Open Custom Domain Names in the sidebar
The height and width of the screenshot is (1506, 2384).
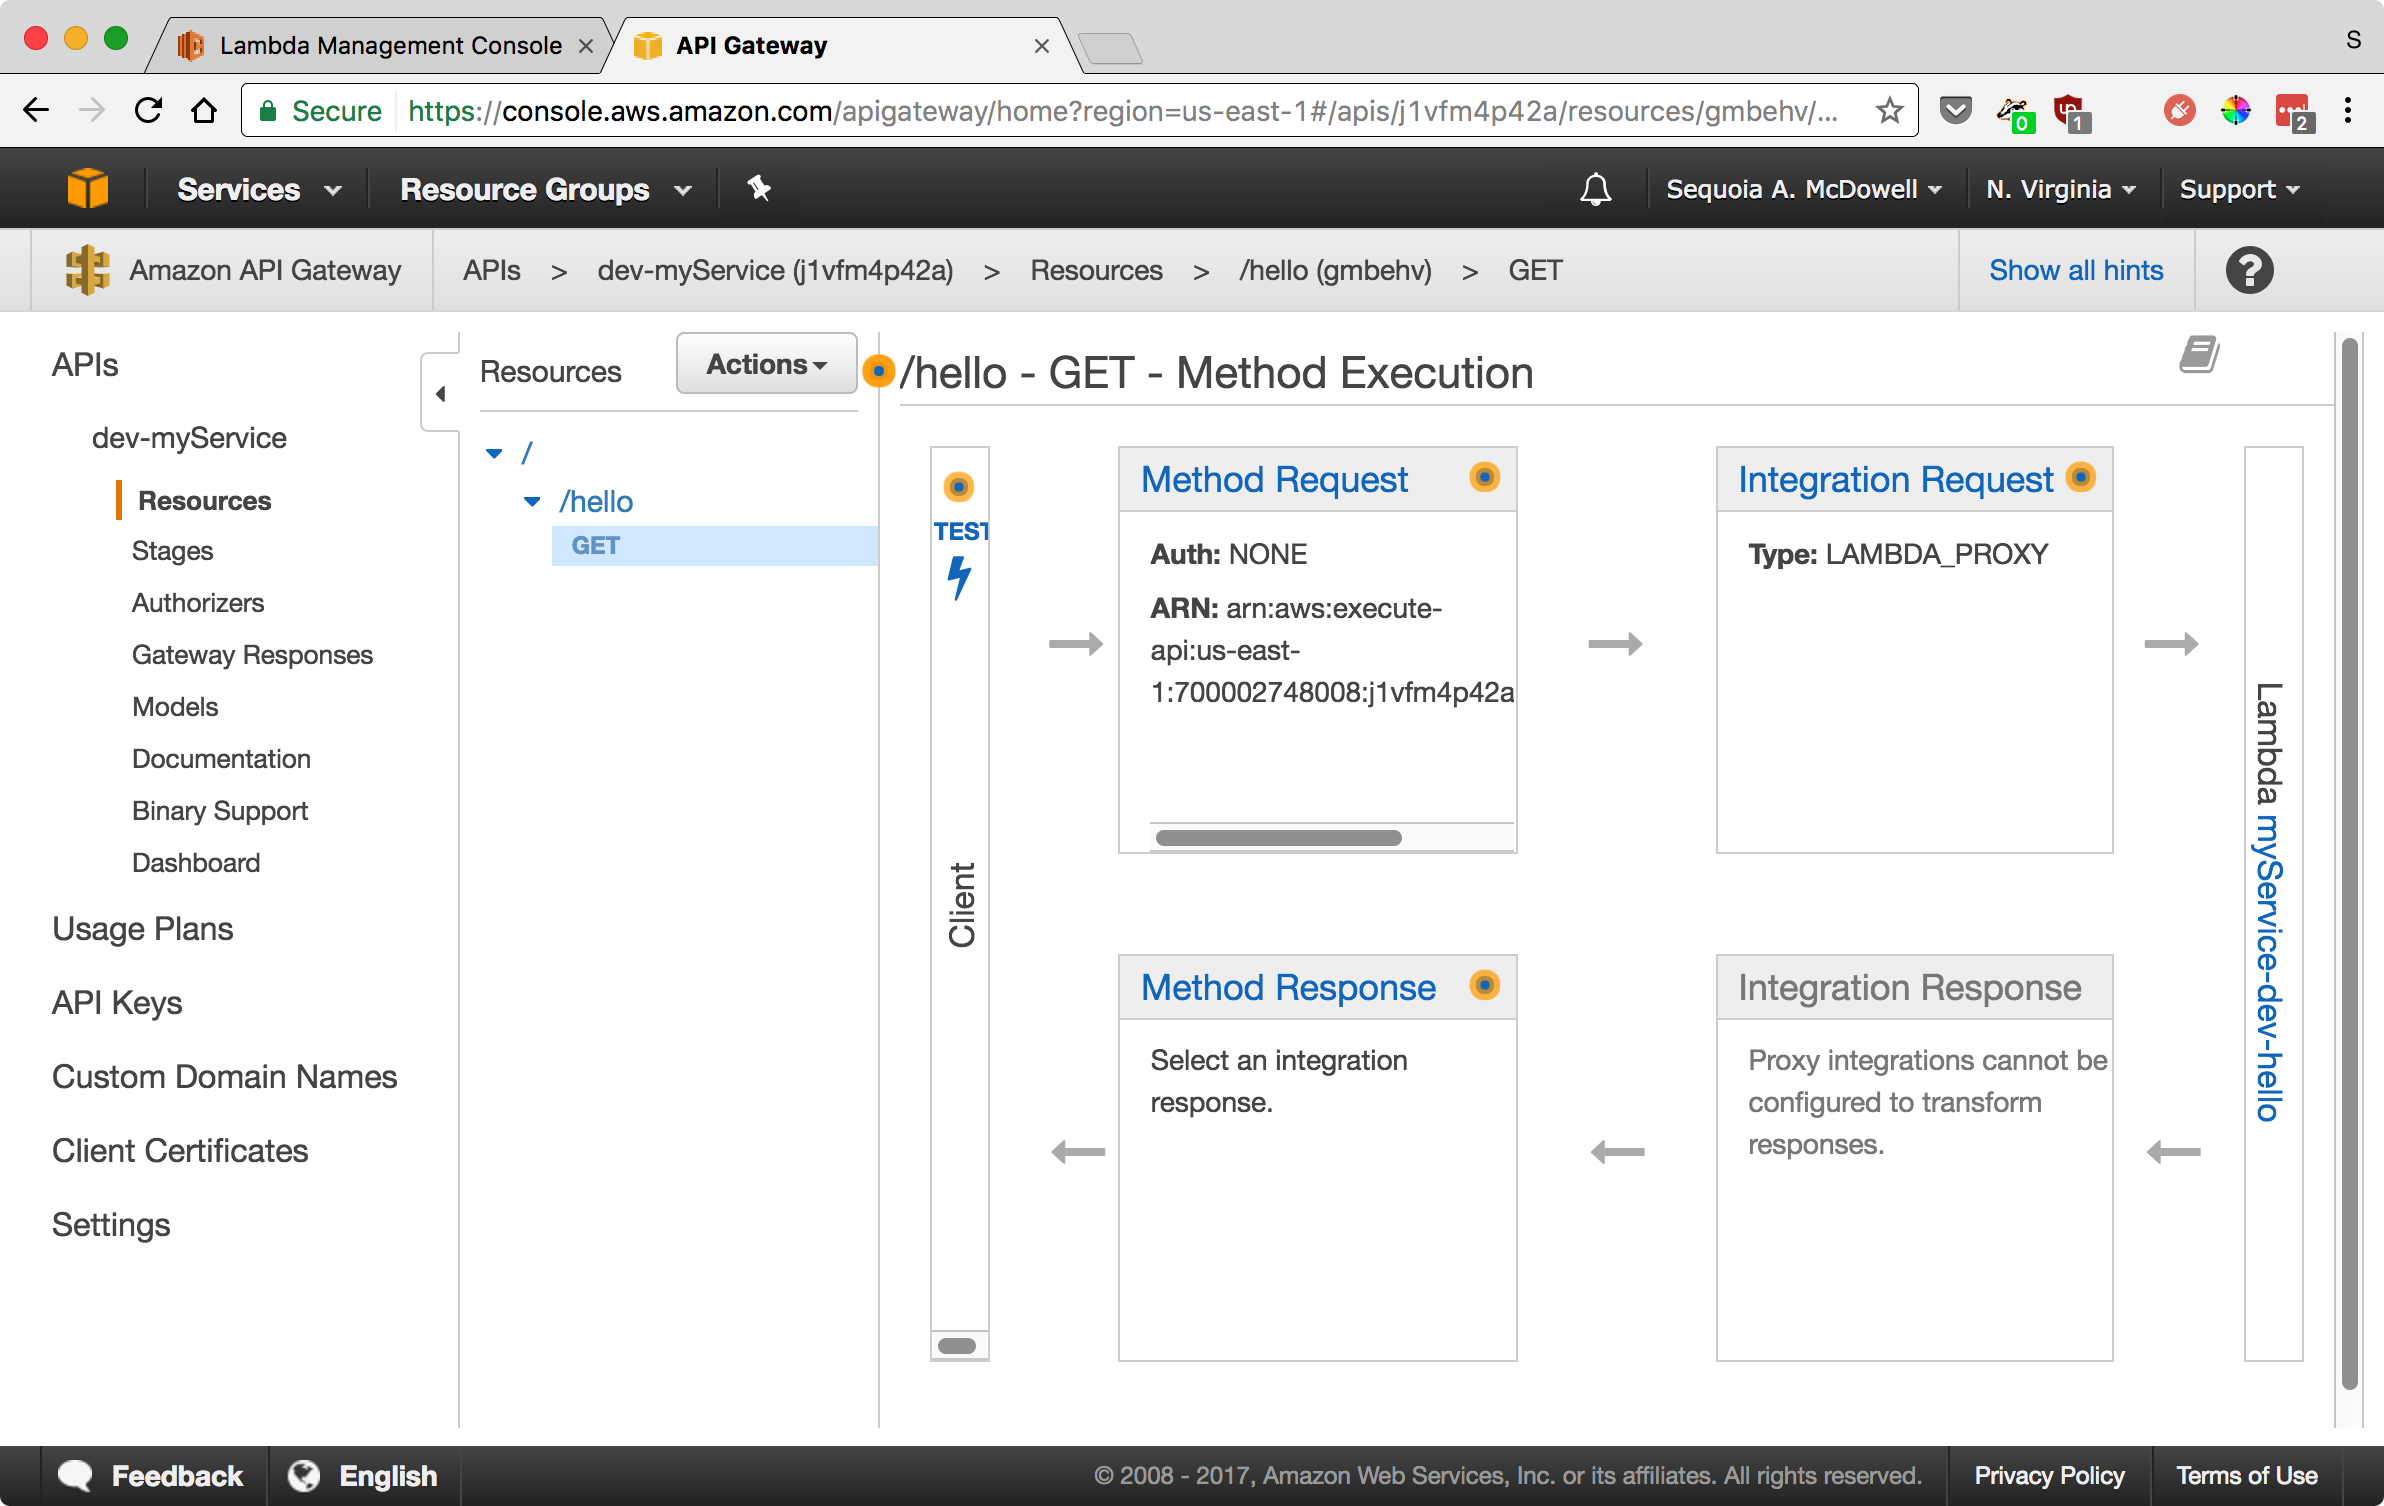(x=224, y=1077)
